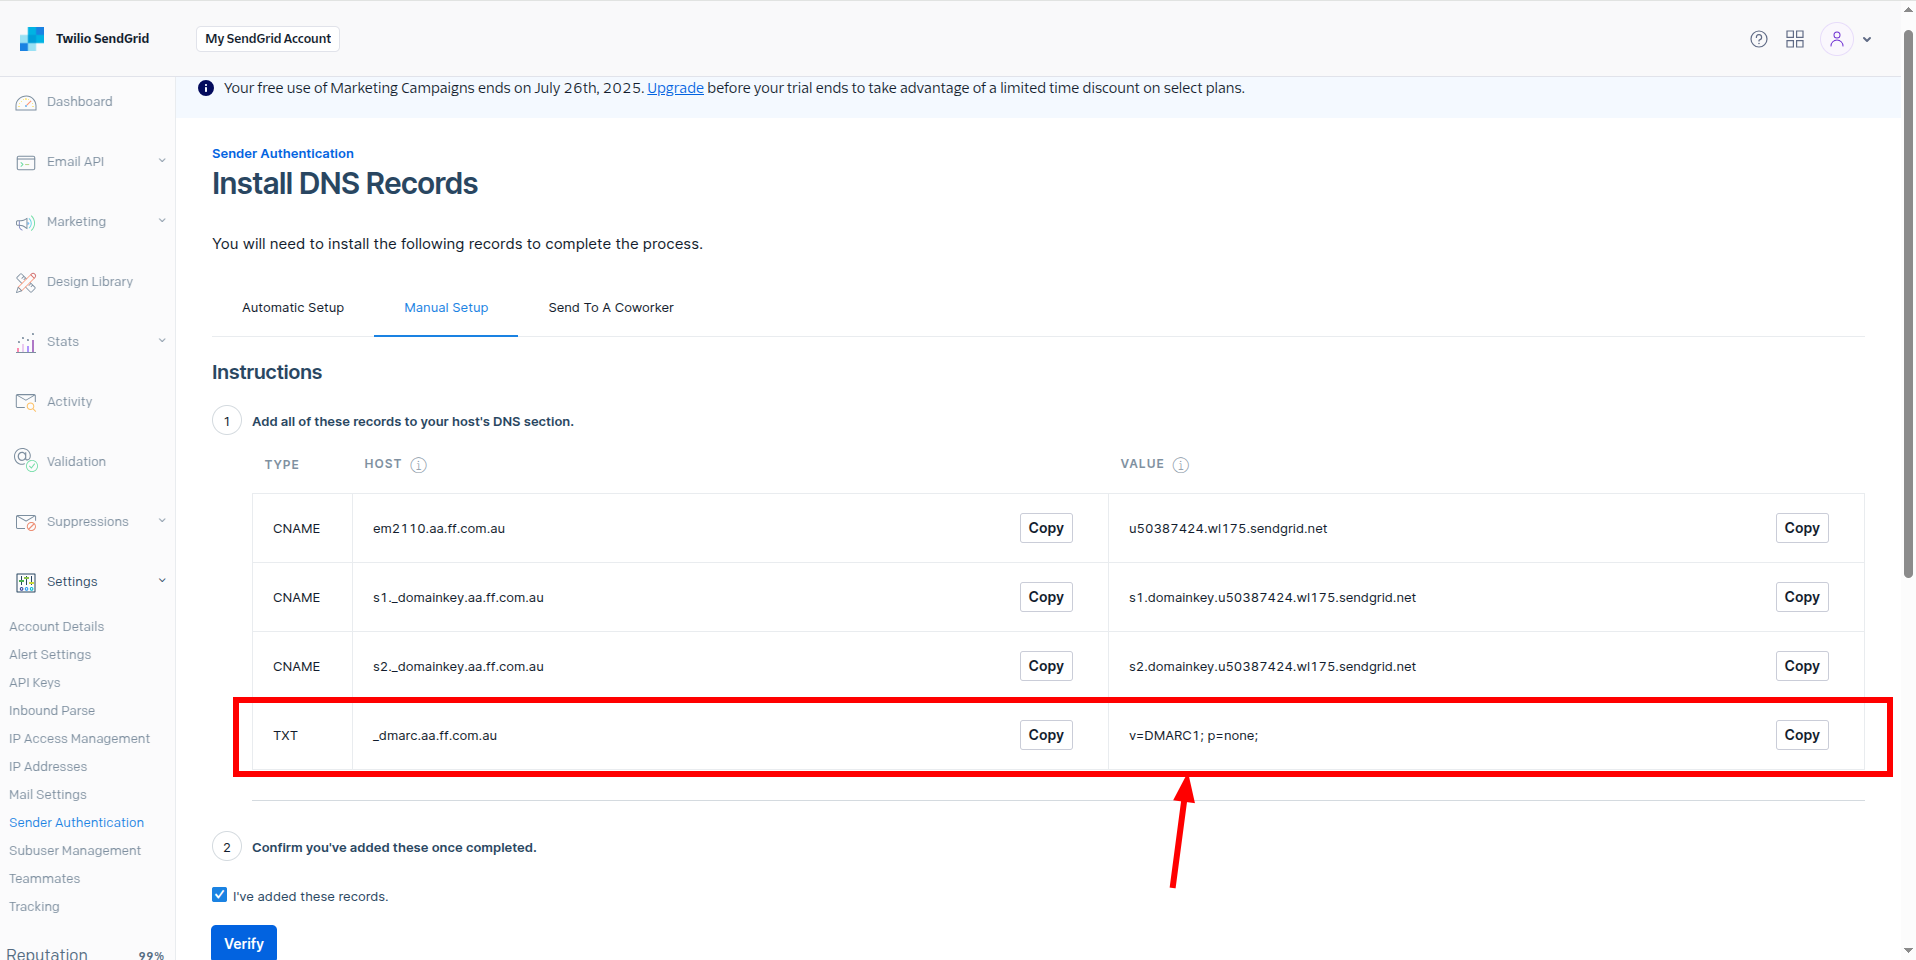Open Sender Authentication sidebar link

pyautogui.click(x=77, y=823)
